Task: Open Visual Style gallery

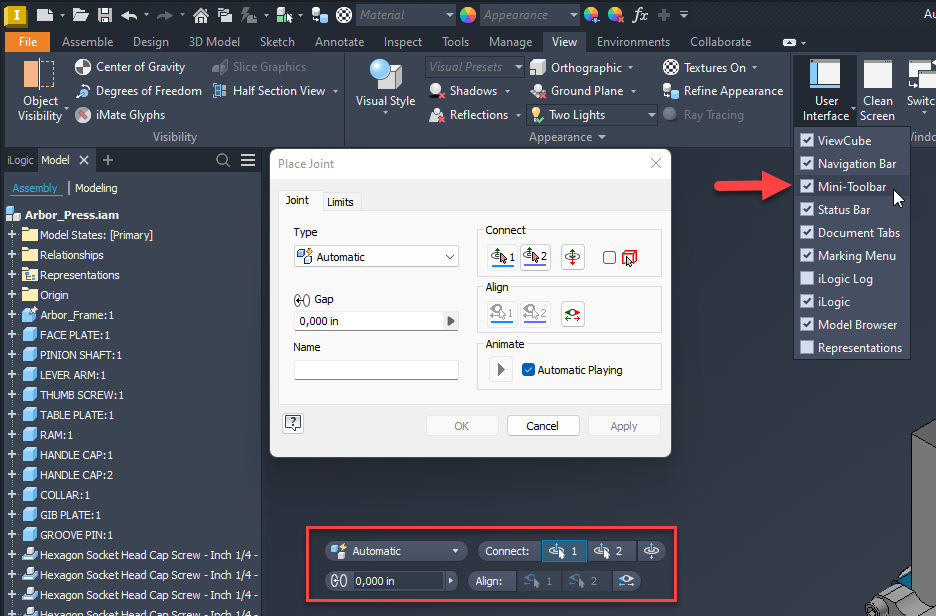Action: [386, 87]
